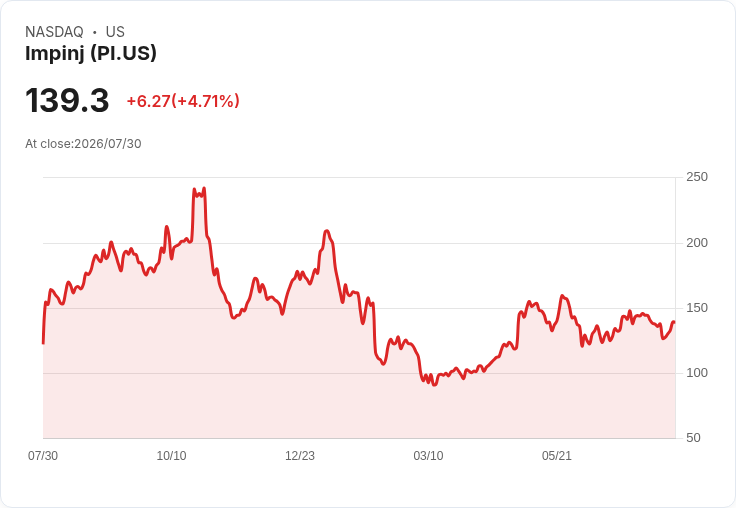This screenshot has width=736, height=508.
Task: Click the 50 price axis label
Action: click(x=693, y=438)
